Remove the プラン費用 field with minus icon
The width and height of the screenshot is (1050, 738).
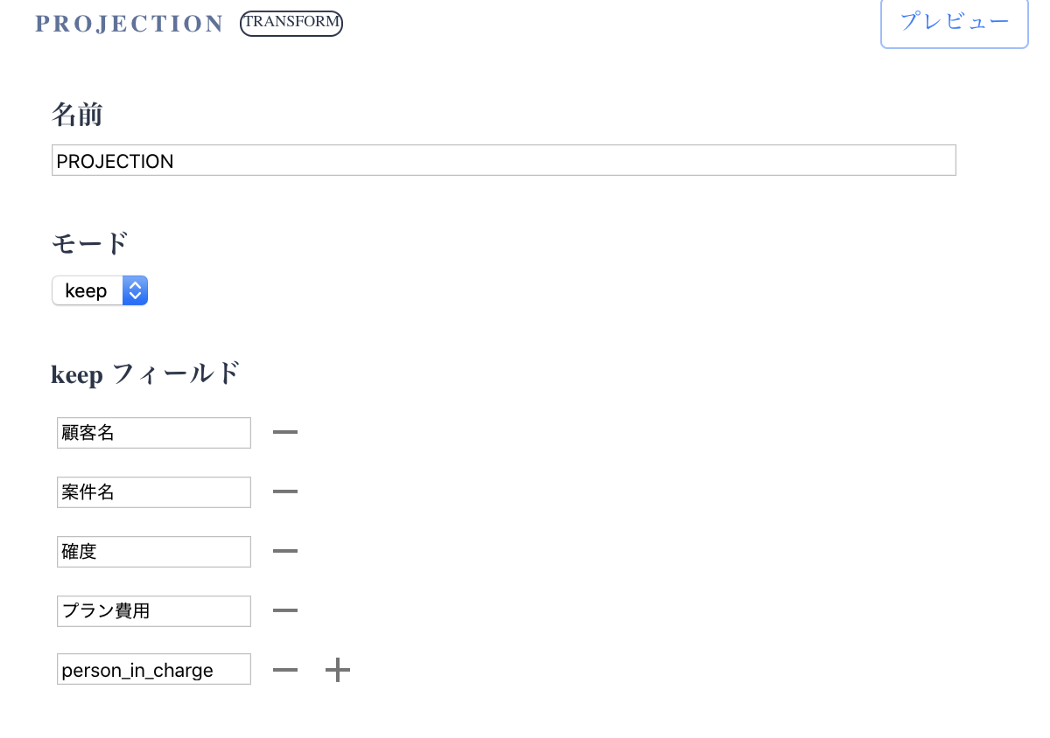pos(285,611)
